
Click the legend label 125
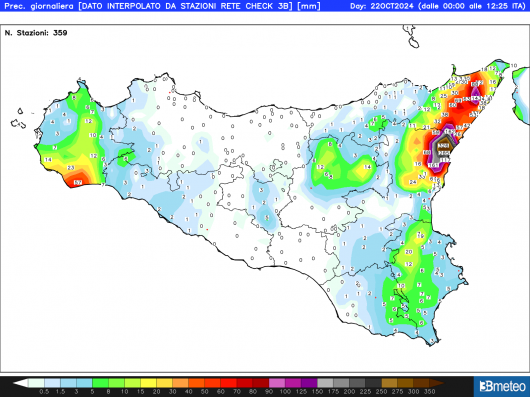pos(301,392)
